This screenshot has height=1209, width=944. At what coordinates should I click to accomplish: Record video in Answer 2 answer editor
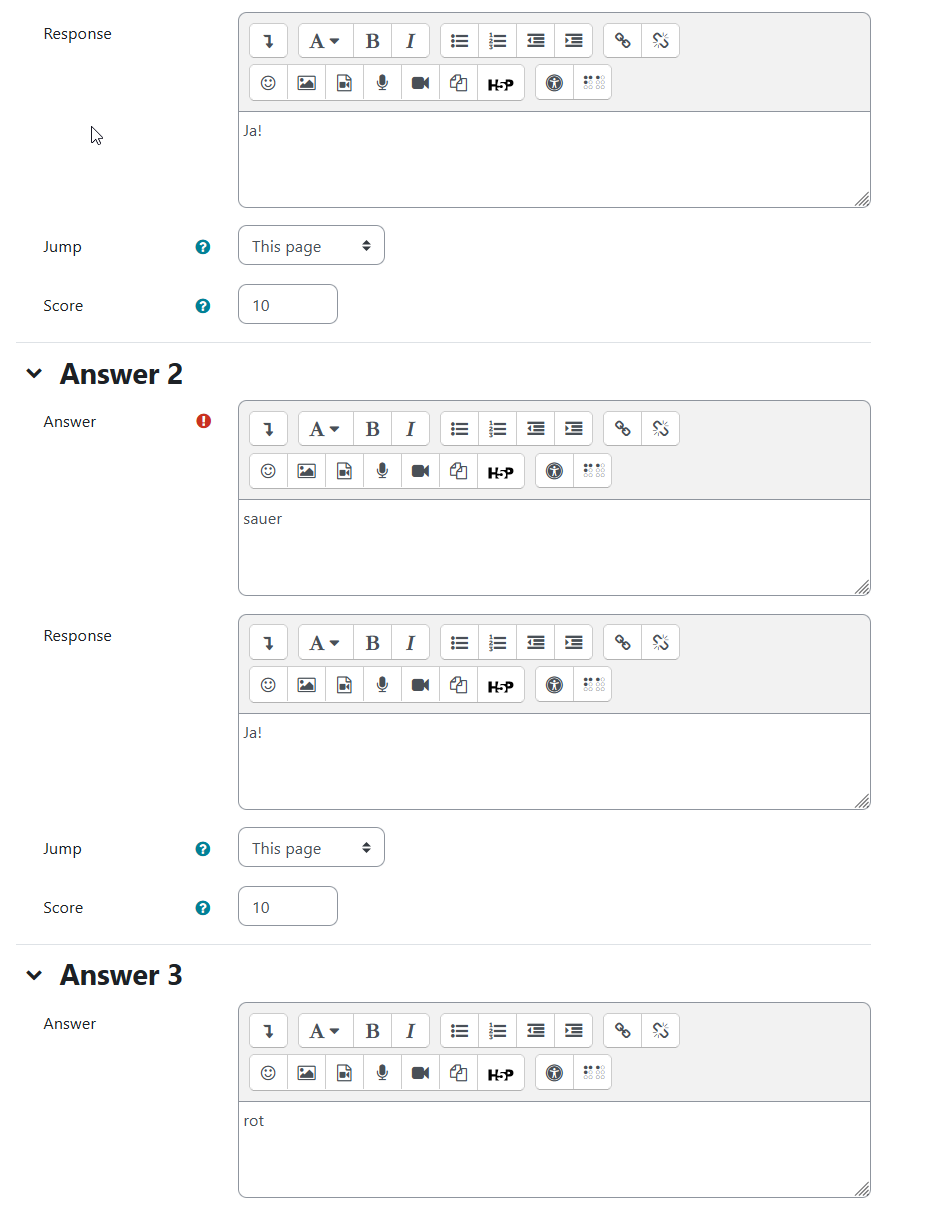tap(420, 471)
